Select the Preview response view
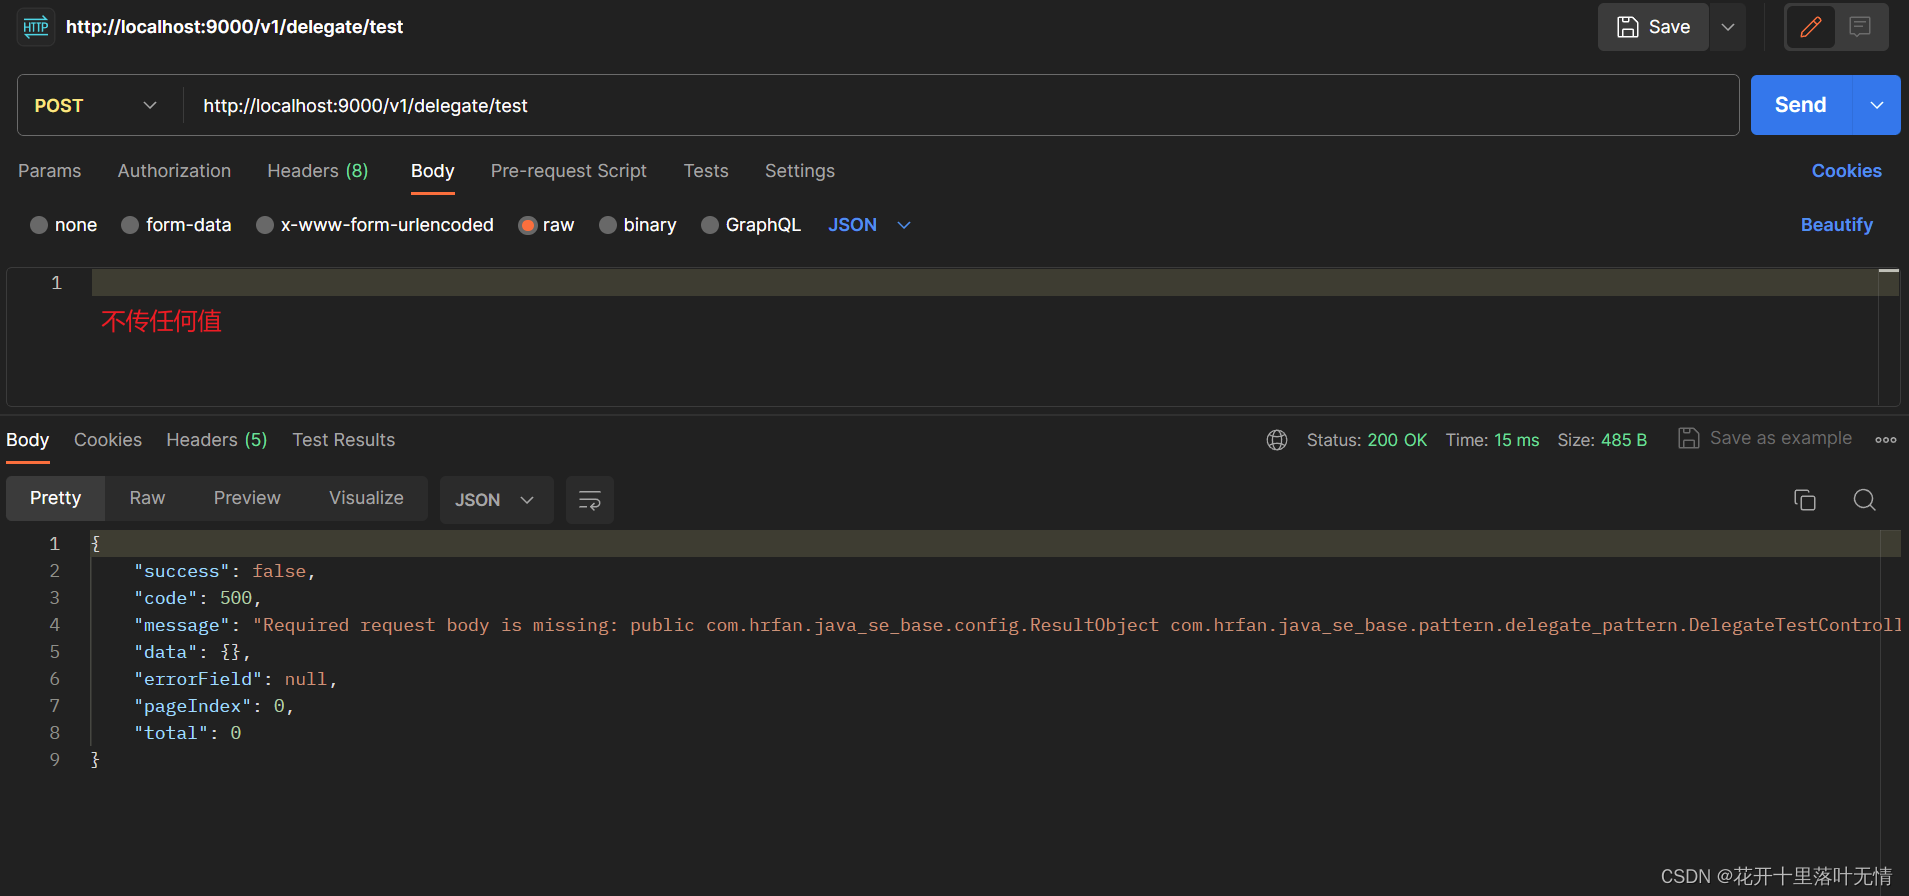 pos(247,498)
